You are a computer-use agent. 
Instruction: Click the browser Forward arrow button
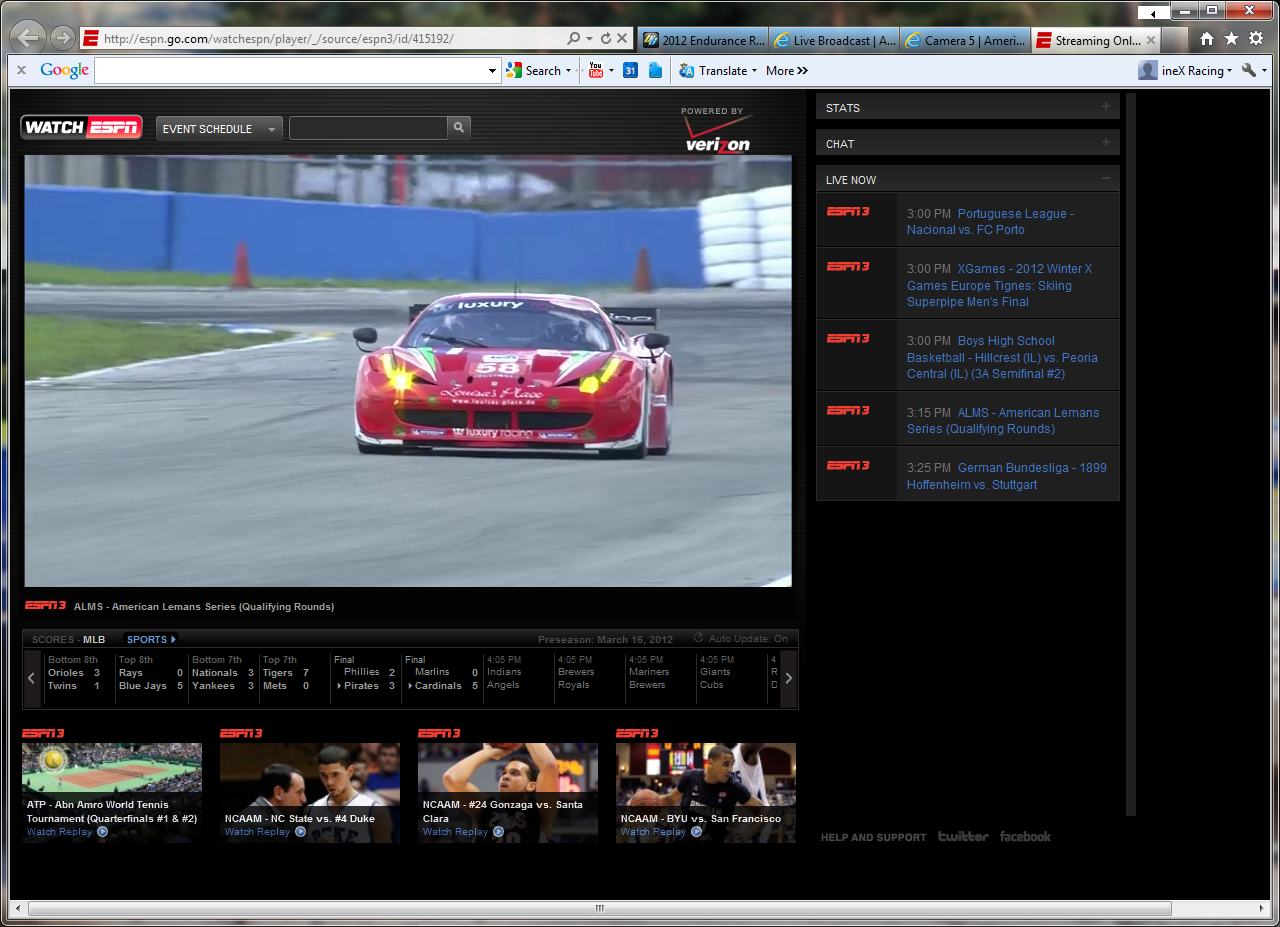coord(62,39)
